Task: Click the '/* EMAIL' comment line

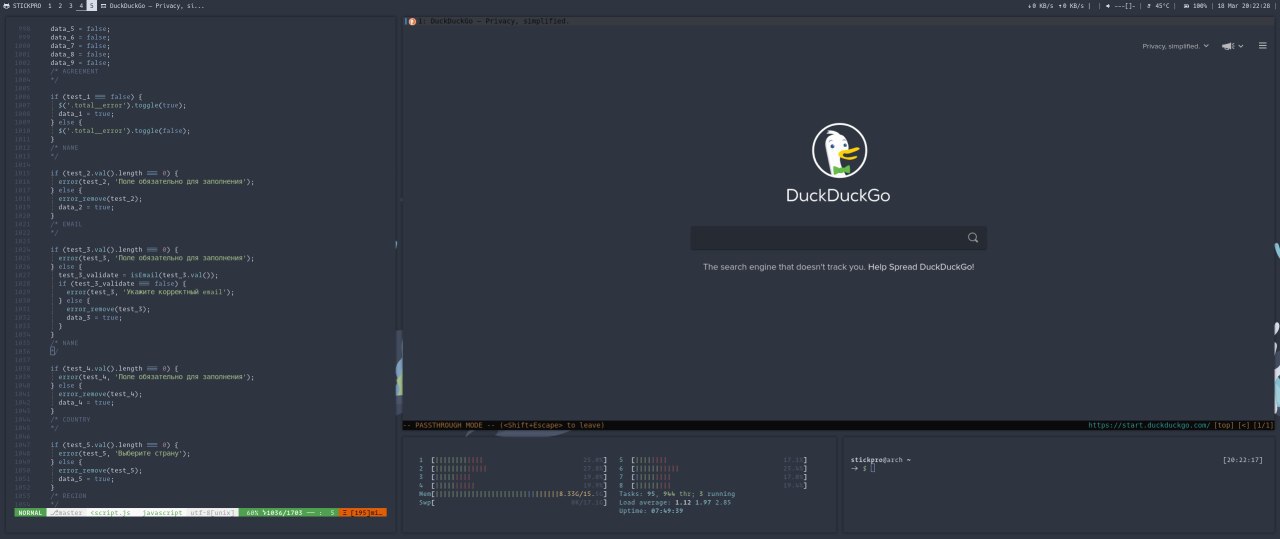Action: coord(66,224)
